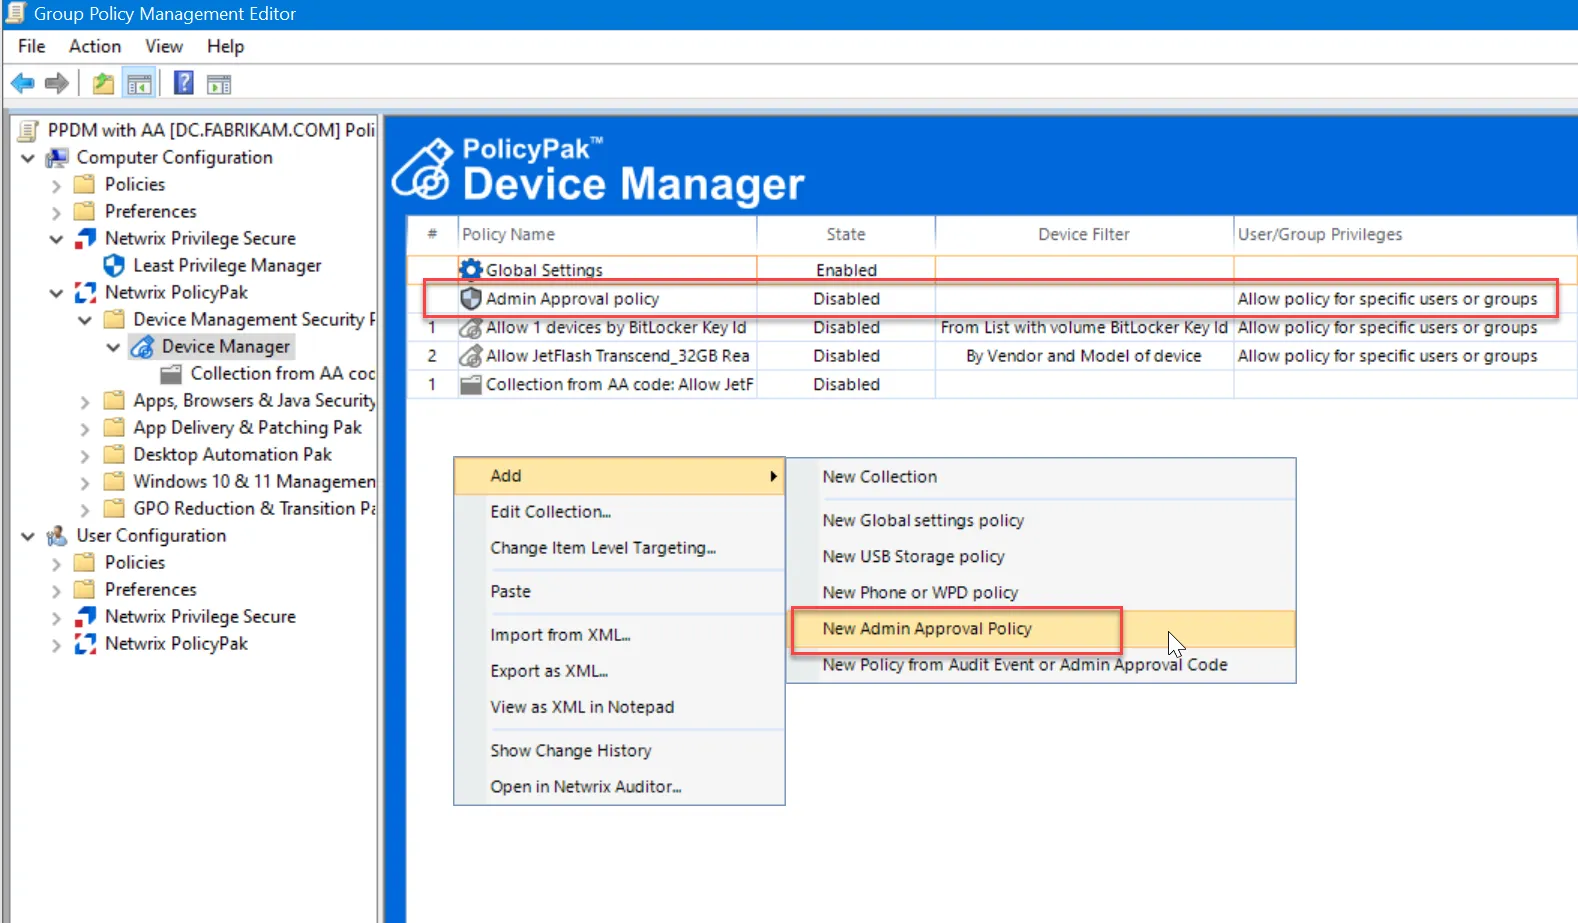The image size is (1578, 923).
Task: Open the Action menu
Action: coord(95,46)
